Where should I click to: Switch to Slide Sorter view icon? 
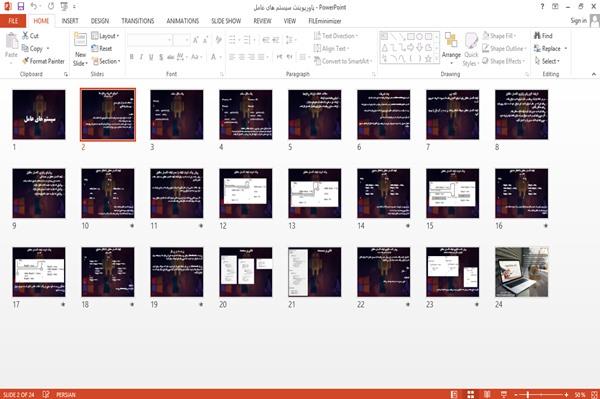click(x=471, y=394)
